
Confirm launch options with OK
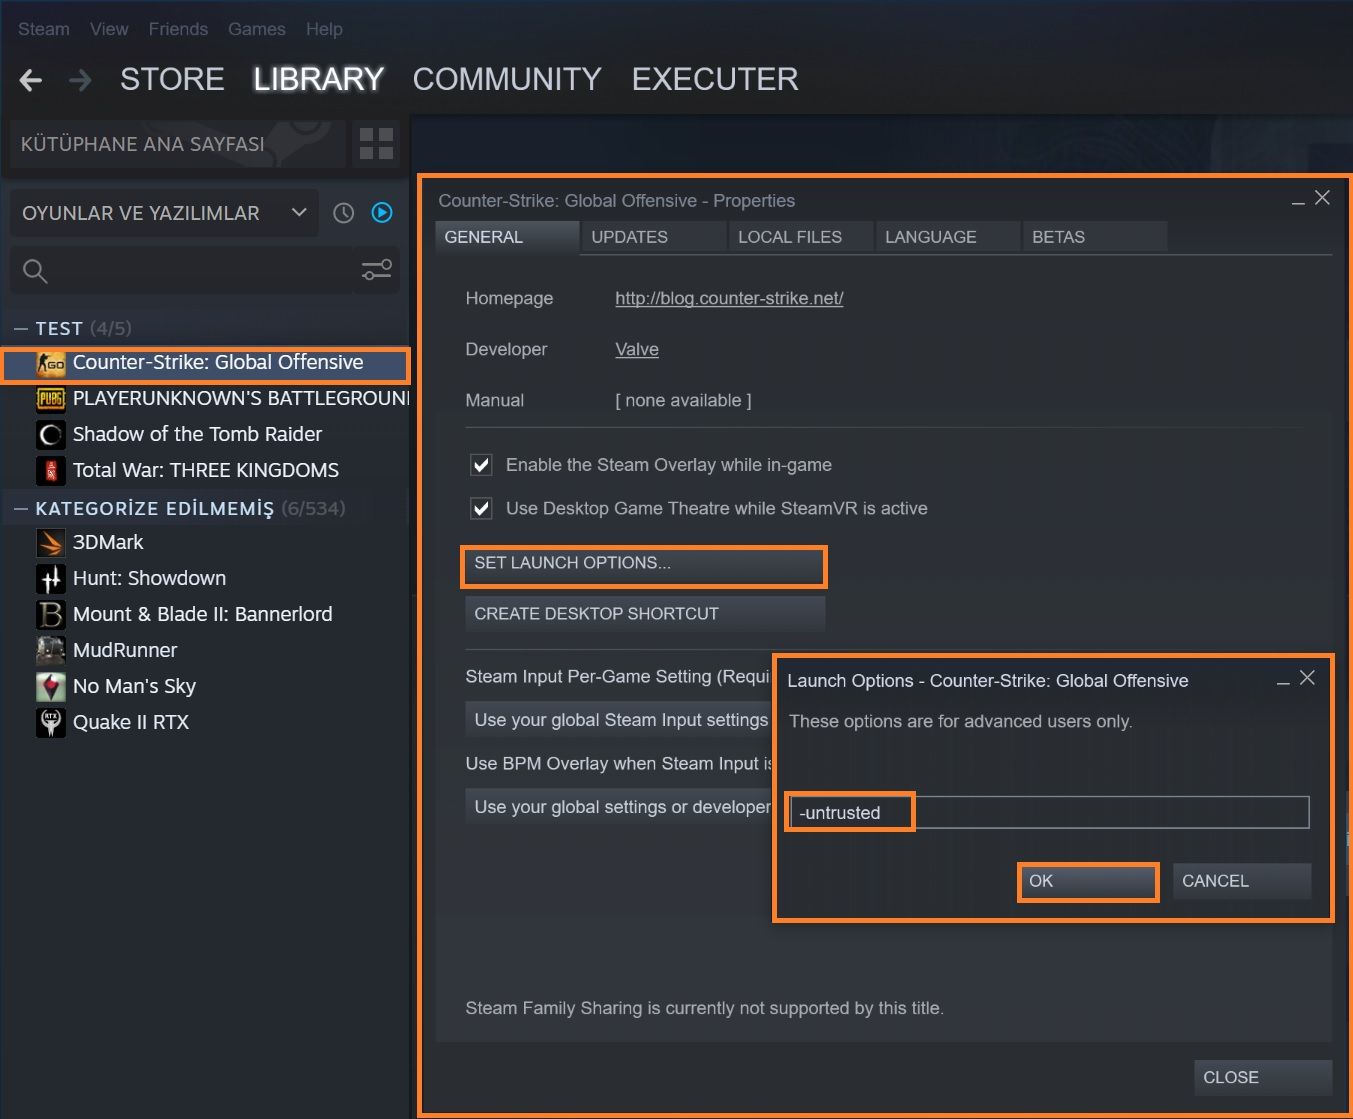pos(1088,882)
